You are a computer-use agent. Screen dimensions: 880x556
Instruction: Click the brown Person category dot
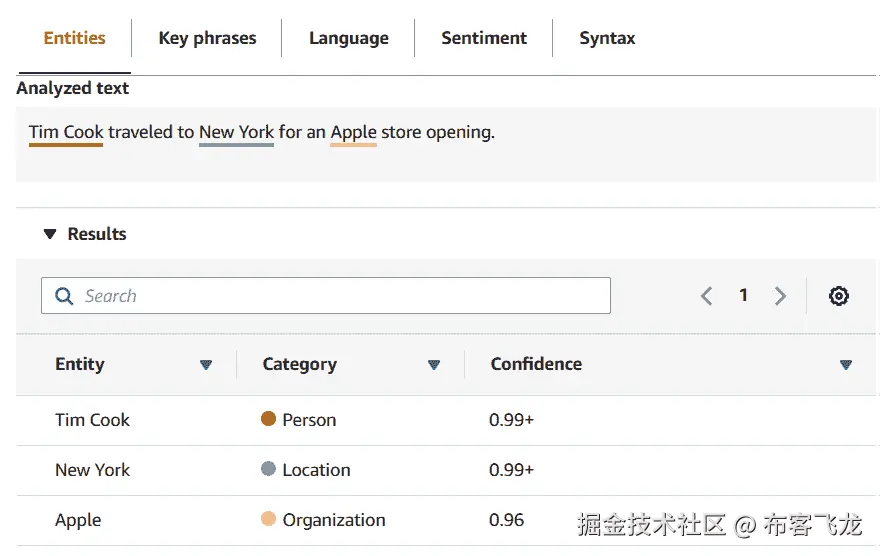coord(268,419)
